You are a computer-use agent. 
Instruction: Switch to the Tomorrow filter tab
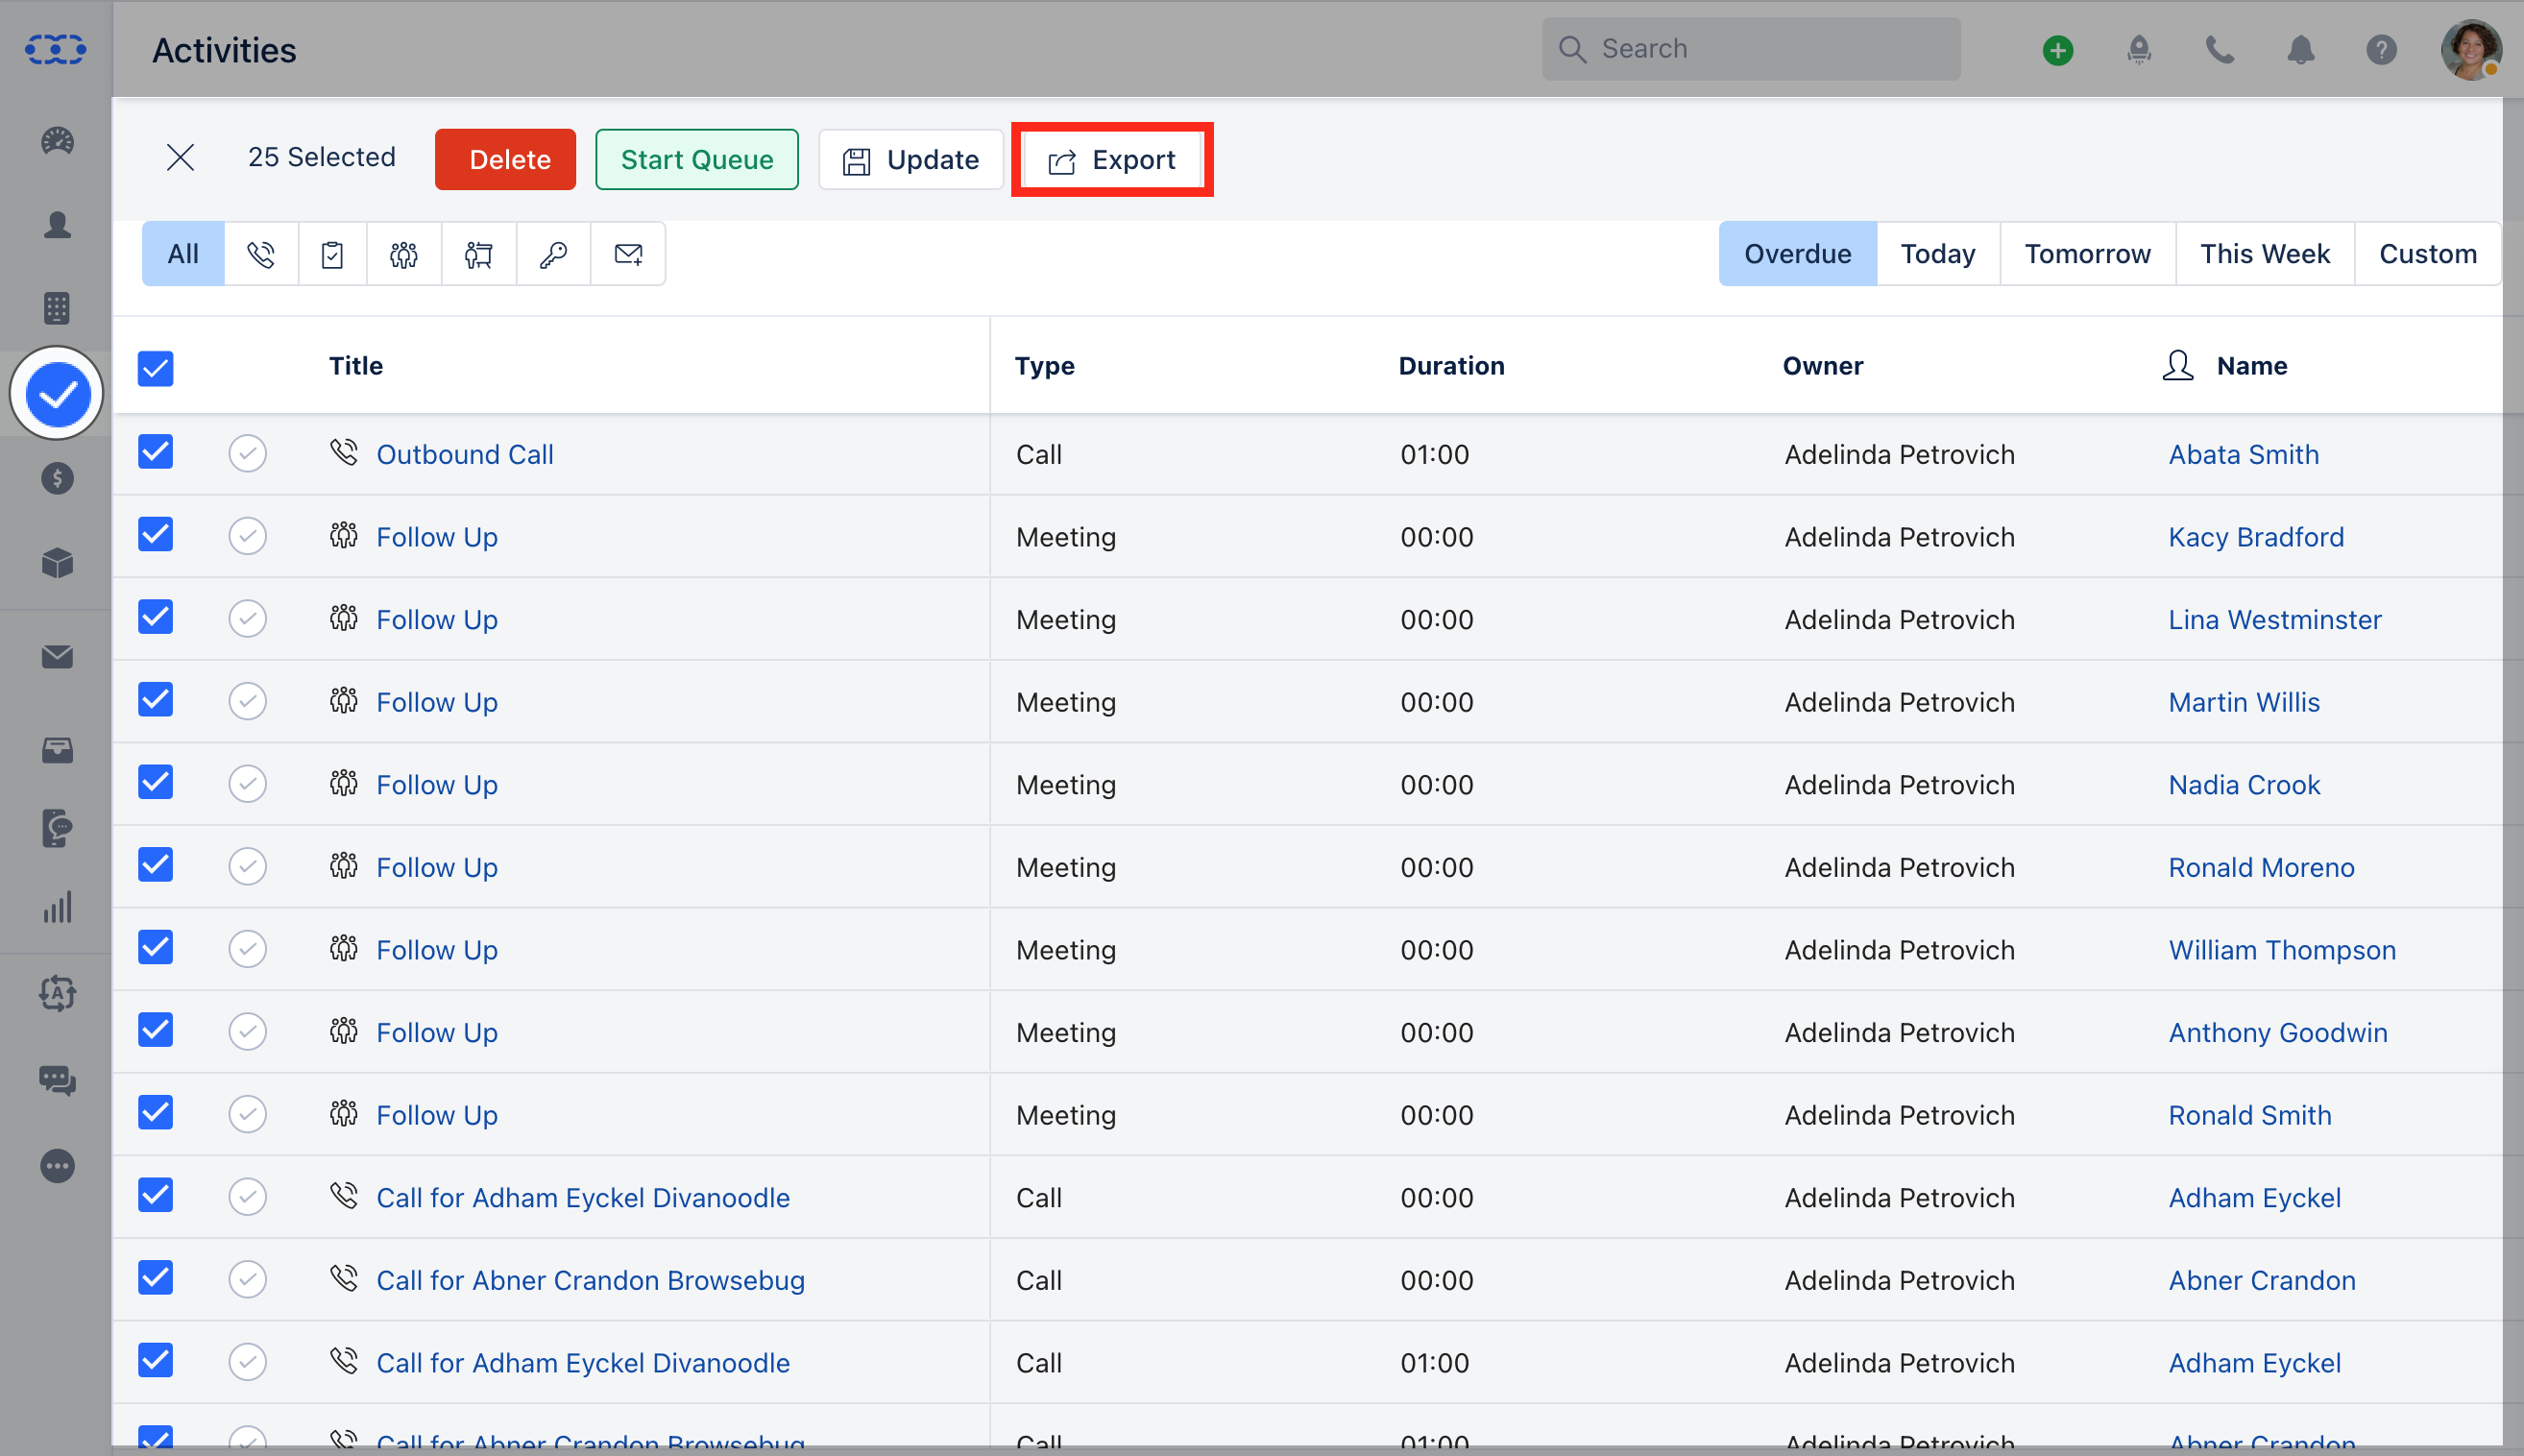coord(2087,254)
